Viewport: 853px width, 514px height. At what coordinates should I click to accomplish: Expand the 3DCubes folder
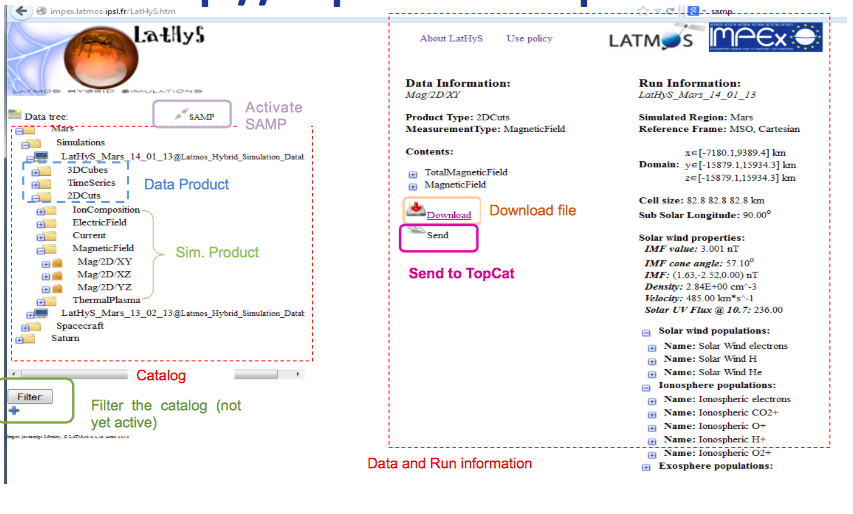pyautogui.click(x=35, y=172)
